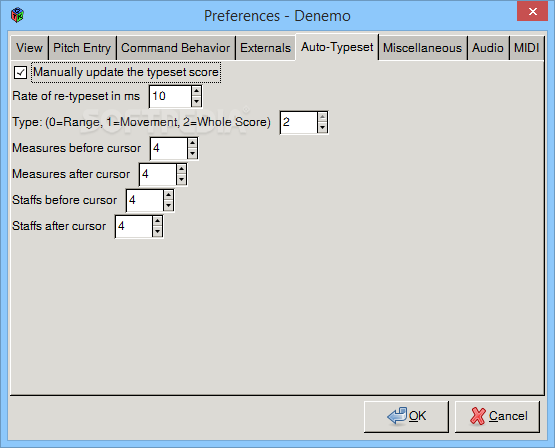Go to the Miscellaneous tab
Screen dimensions: 555x448
click(423, 48)
